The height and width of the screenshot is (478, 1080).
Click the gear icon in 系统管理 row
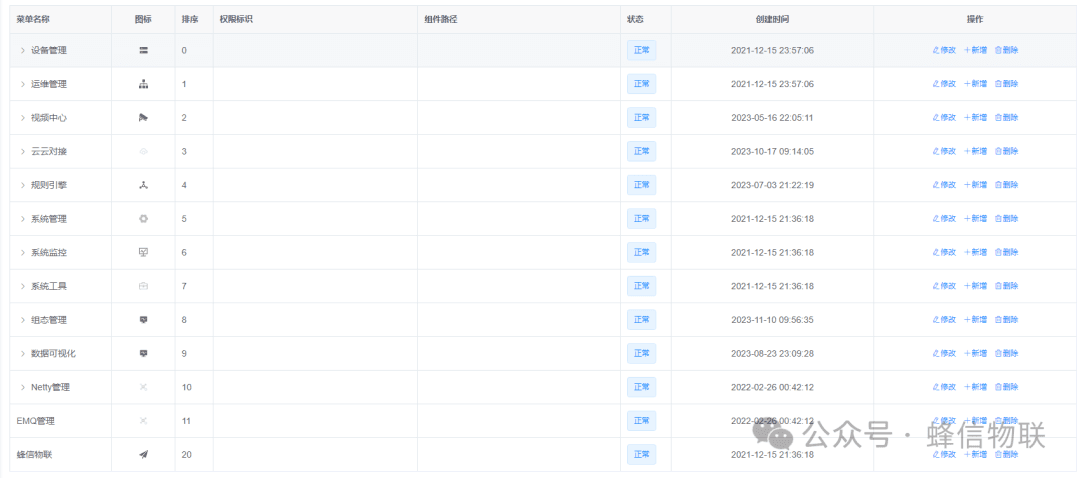pyautogui.click(x=143, y=219)
